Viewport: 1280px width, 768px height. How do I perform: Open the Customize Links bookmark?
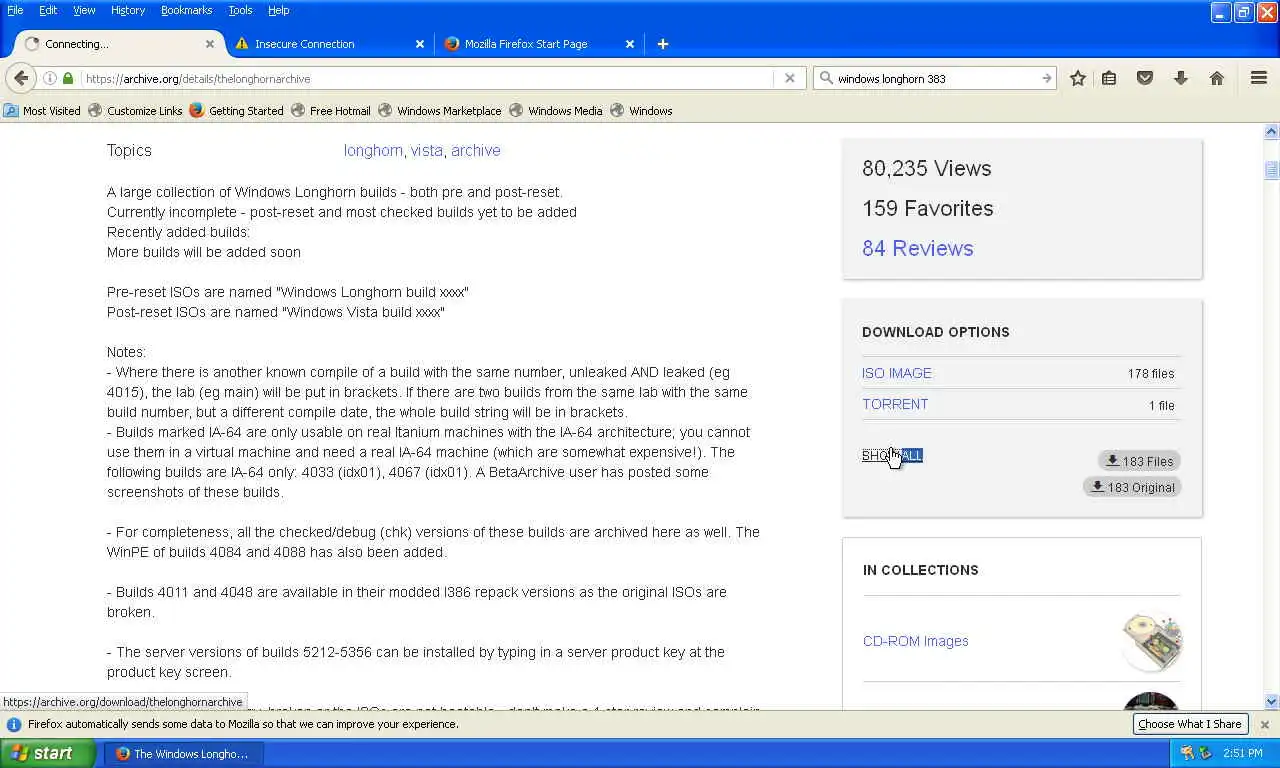point(135,111)
